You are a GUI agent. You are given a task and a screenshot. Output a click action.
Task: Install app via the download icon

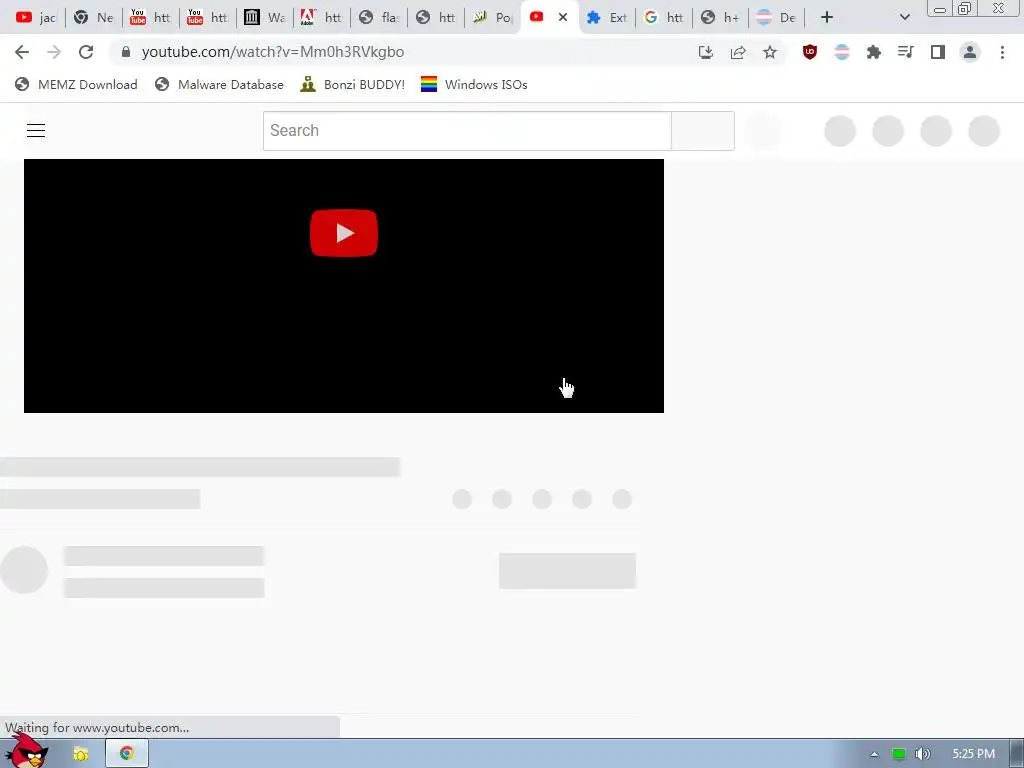pos(706,52)
